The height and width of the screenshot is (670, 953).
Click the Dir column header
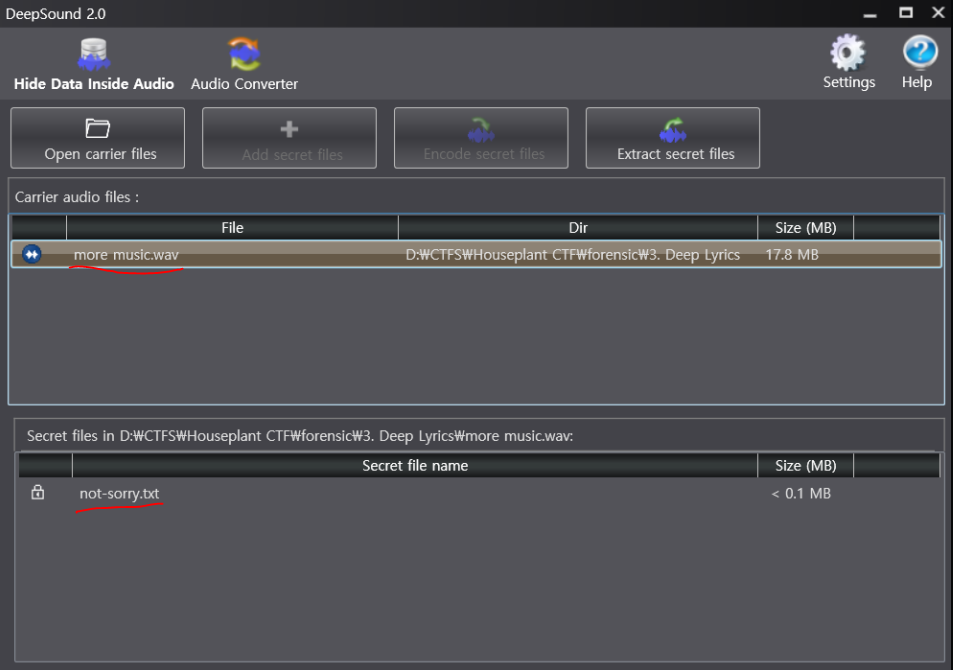pyautogui.click(x=578, y=227)
